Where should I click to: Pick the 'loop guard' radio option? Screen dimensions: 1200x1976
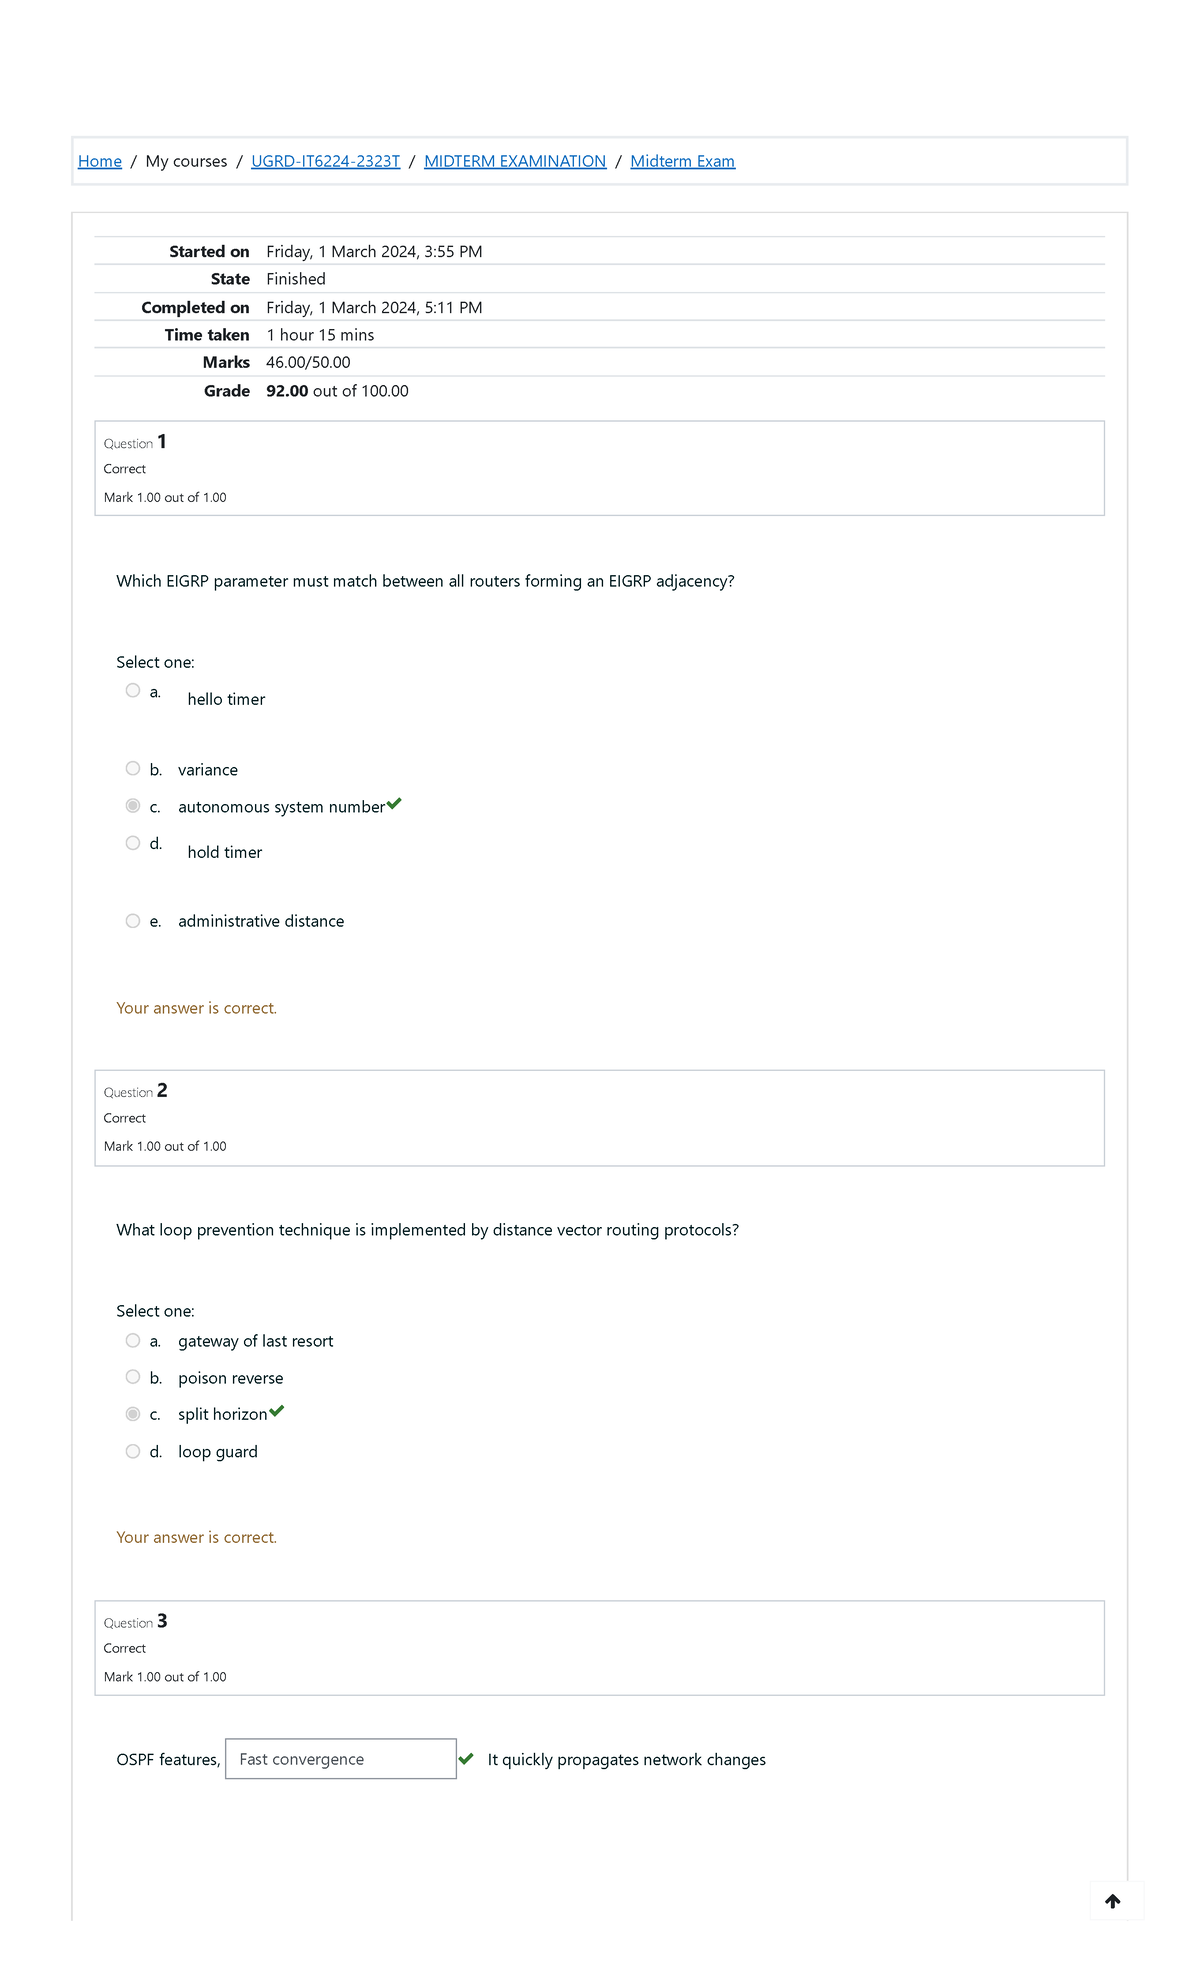pyautogui.click(x=133, y=1451)
